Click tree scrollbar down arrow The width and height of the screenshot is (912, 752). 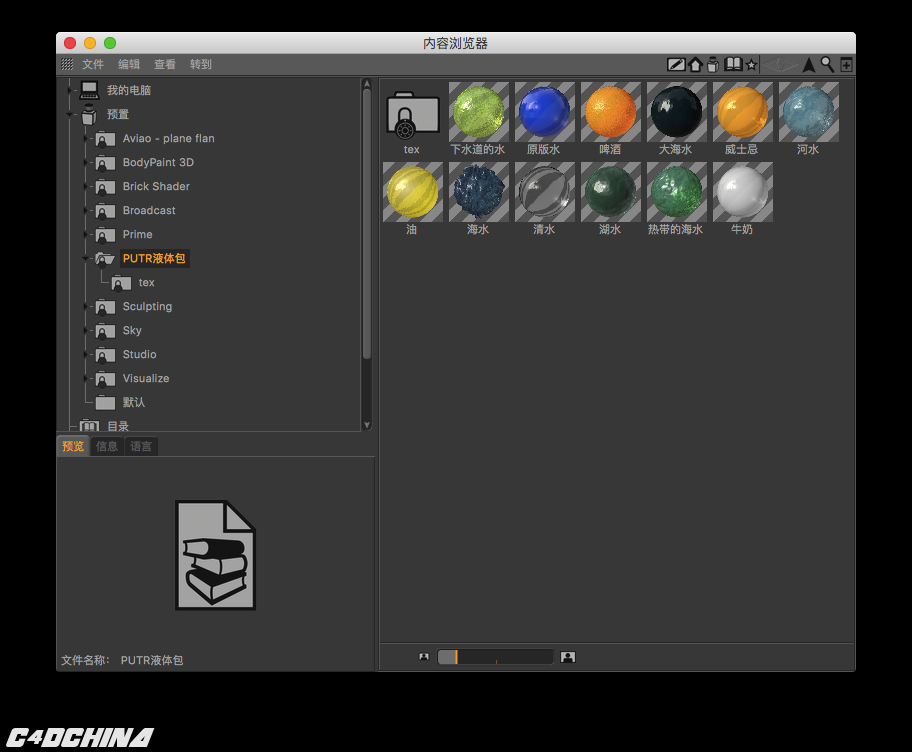click(x=367, y=425)
